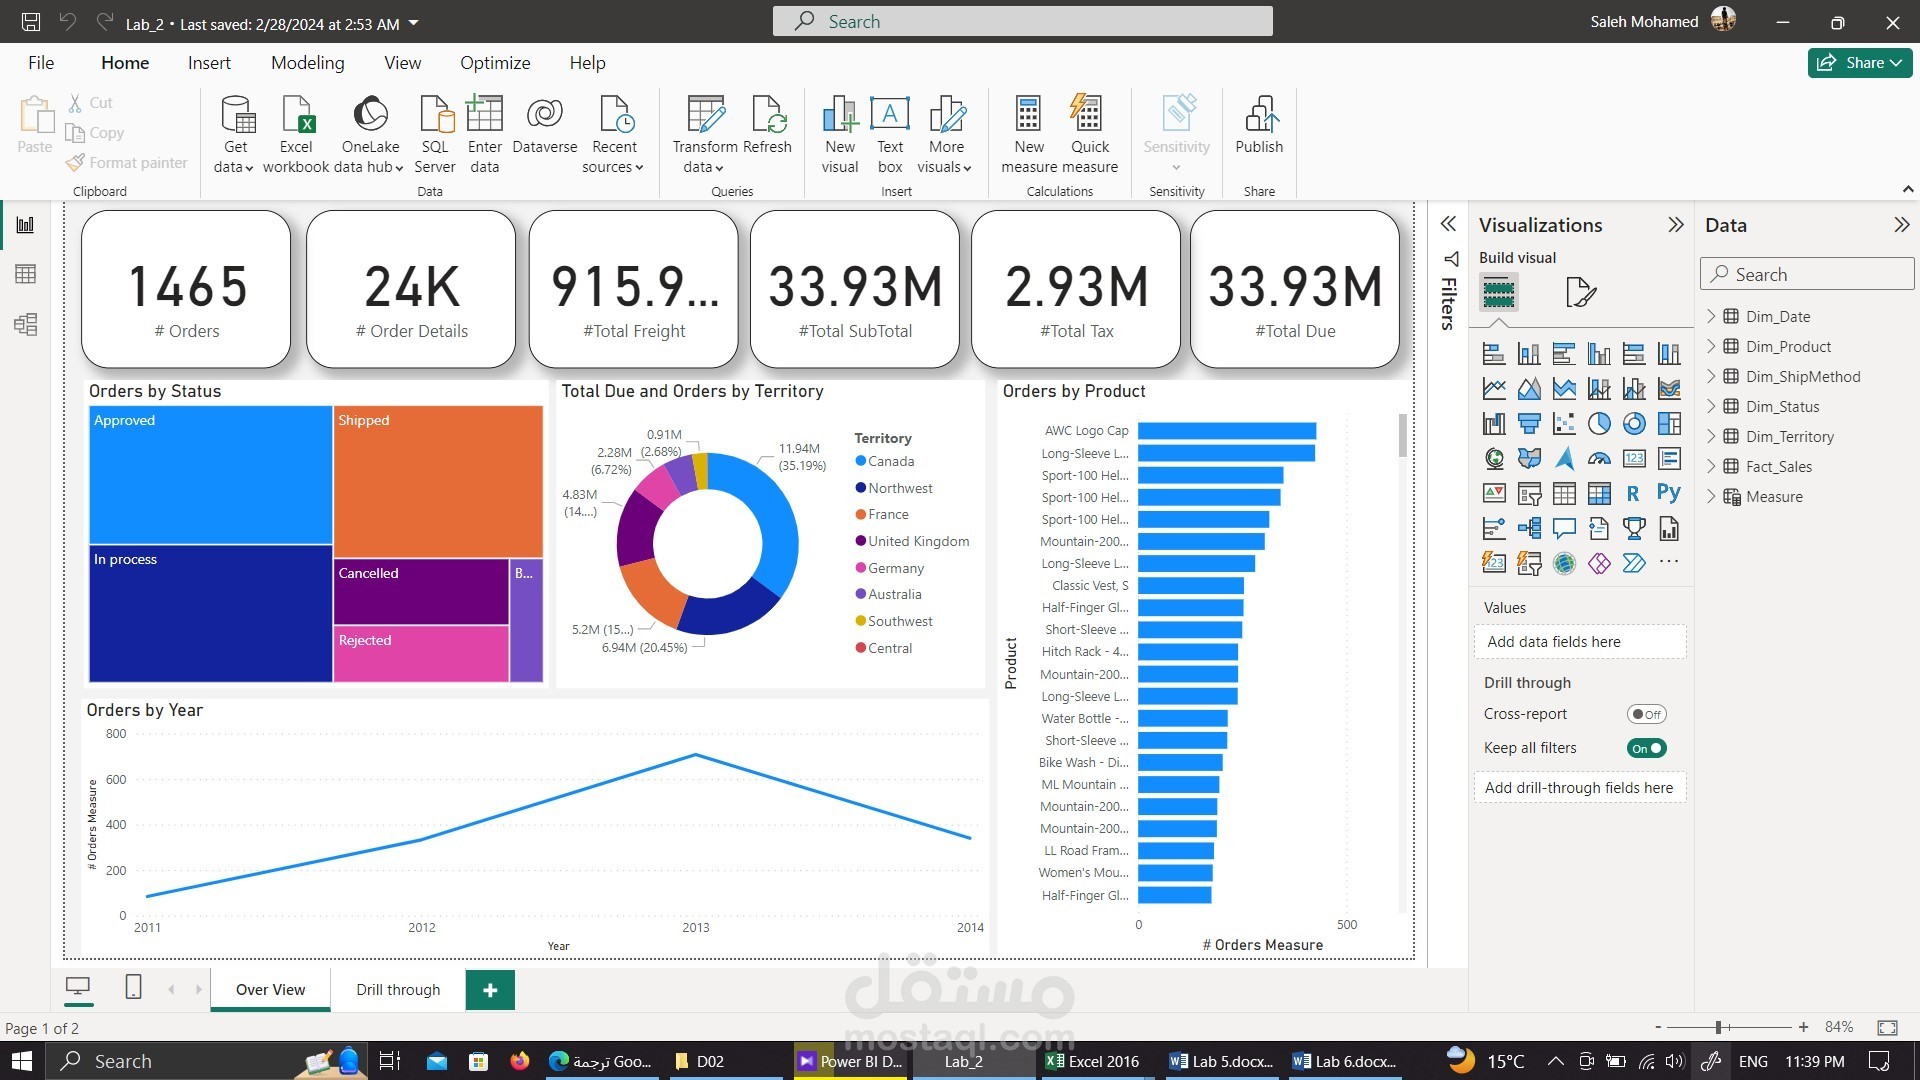Toggle the Cross-report switch on
The width and height of the screenshot is (1920, 1080).
coord(1645,714)
